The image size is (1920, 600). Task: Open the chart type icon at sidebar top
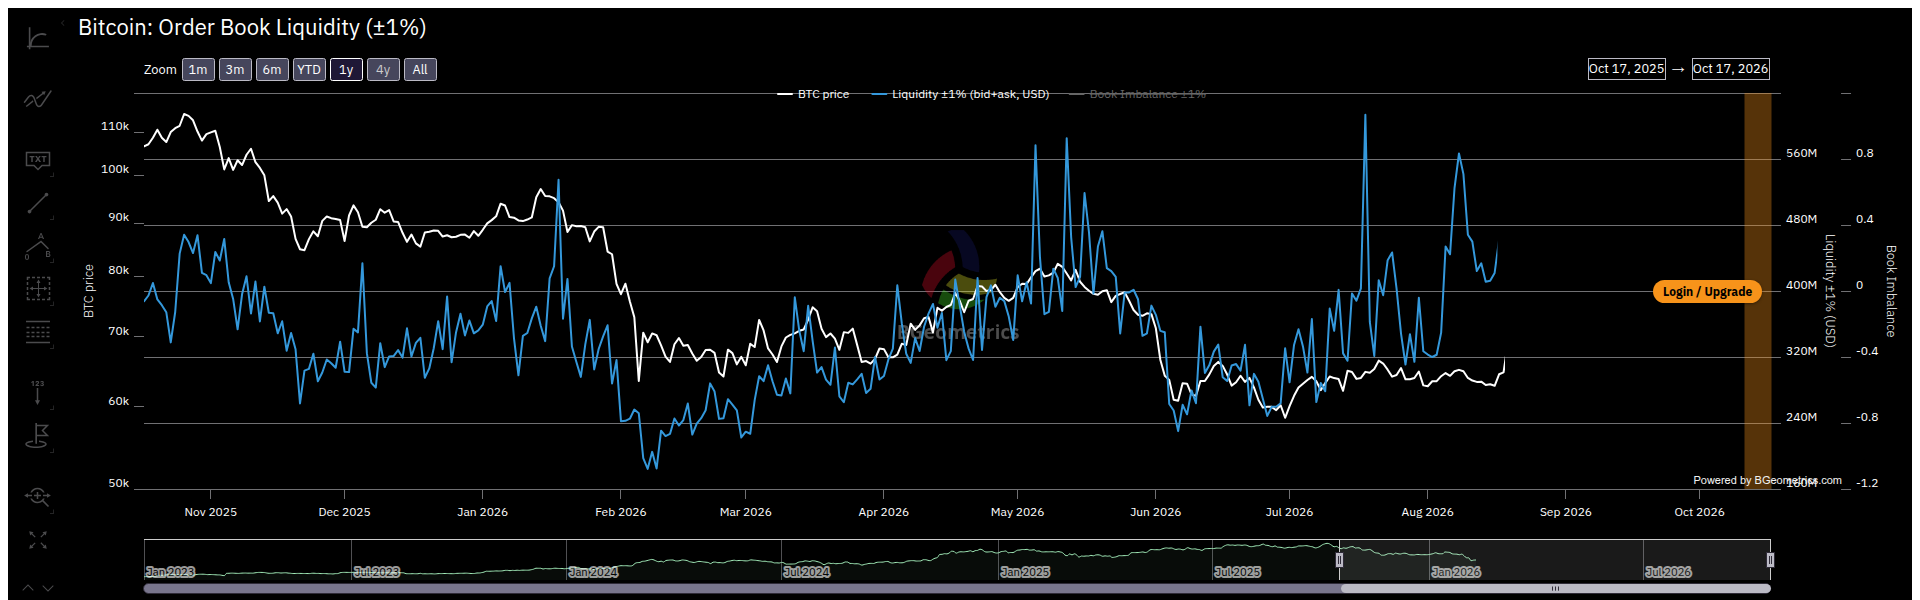[x=37, y=39]
